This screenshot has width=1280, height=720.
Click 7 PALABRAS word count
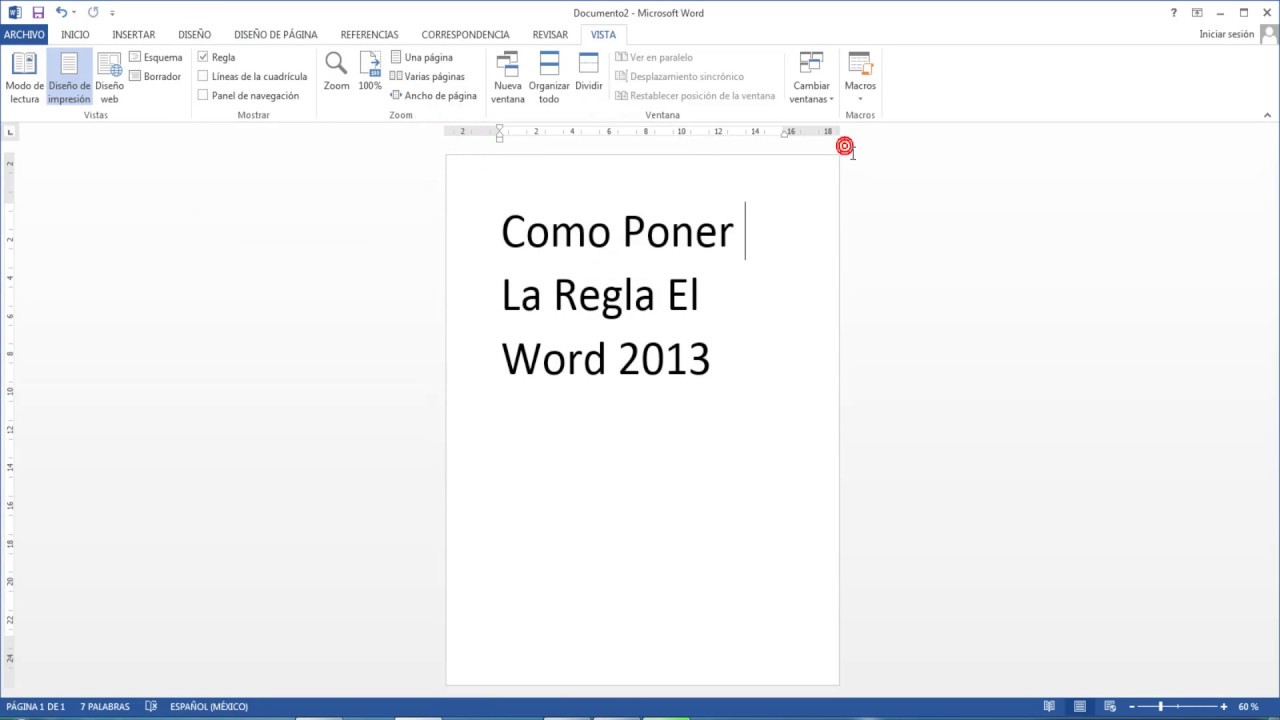(x=105, y=706)
